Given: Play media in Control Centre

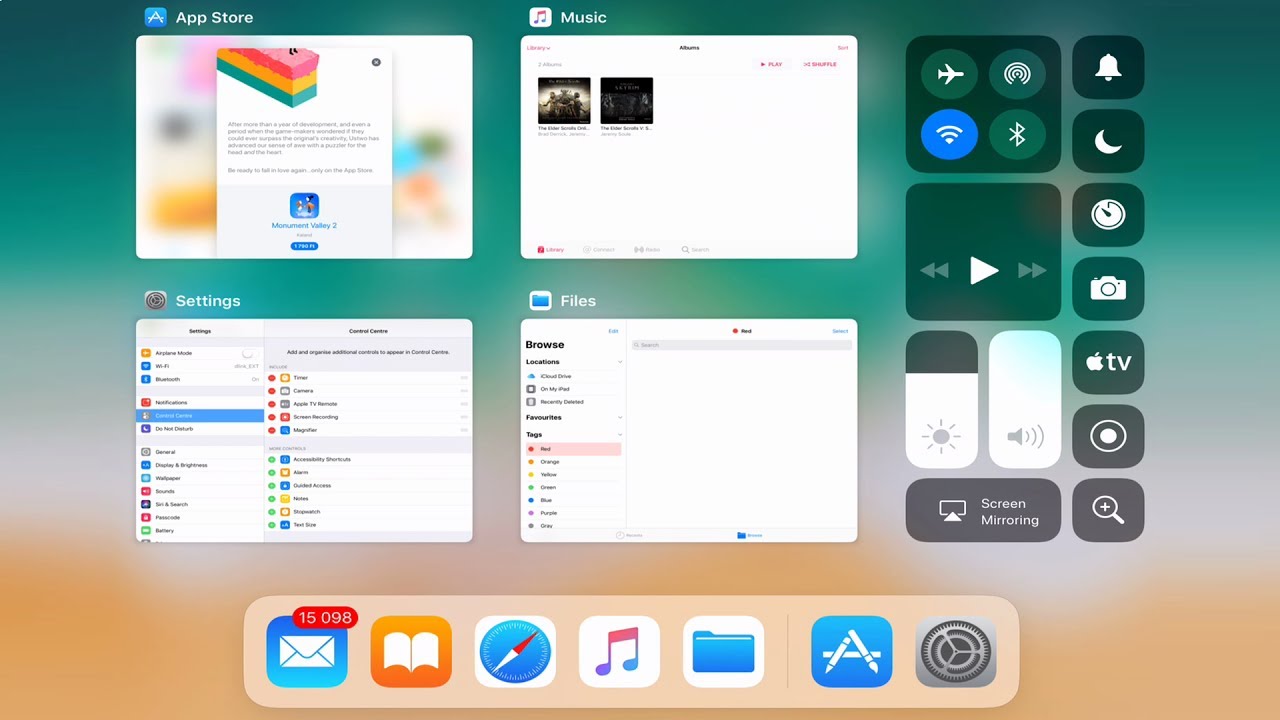Looking at the screenshot, I should 984,270.
